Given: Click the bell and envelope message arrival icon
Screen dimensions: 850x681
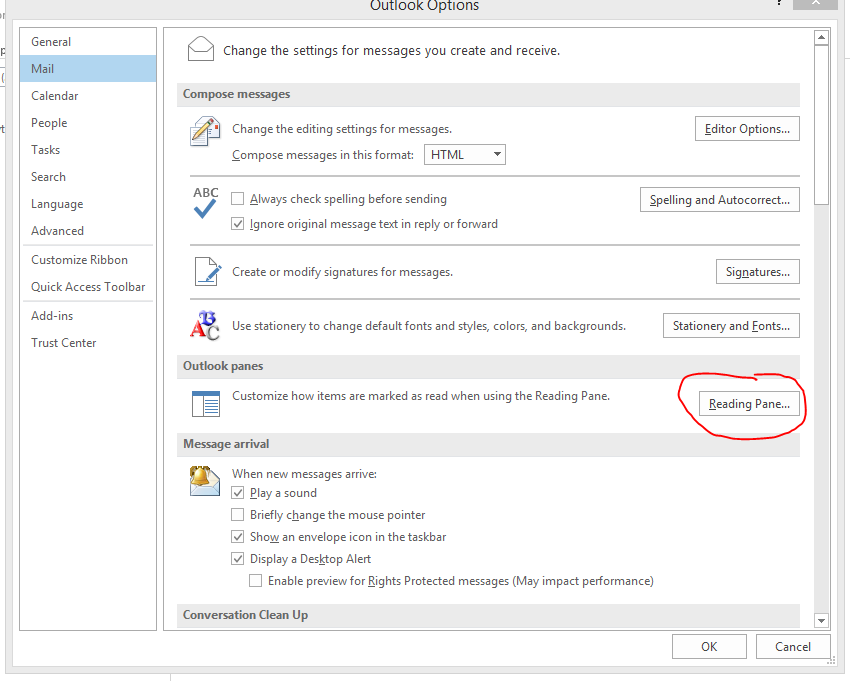Looking at the screenshot, I should click(x=204, y=481).
